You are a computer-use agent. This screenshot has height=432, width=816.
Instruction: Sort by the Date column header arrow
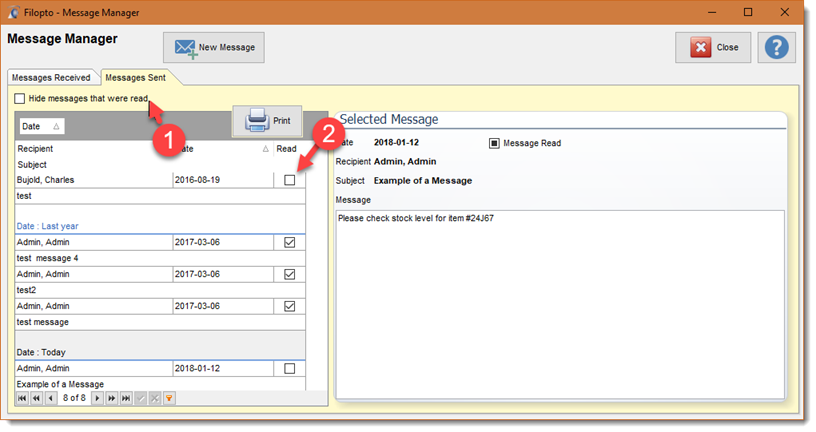pos(266,149)
